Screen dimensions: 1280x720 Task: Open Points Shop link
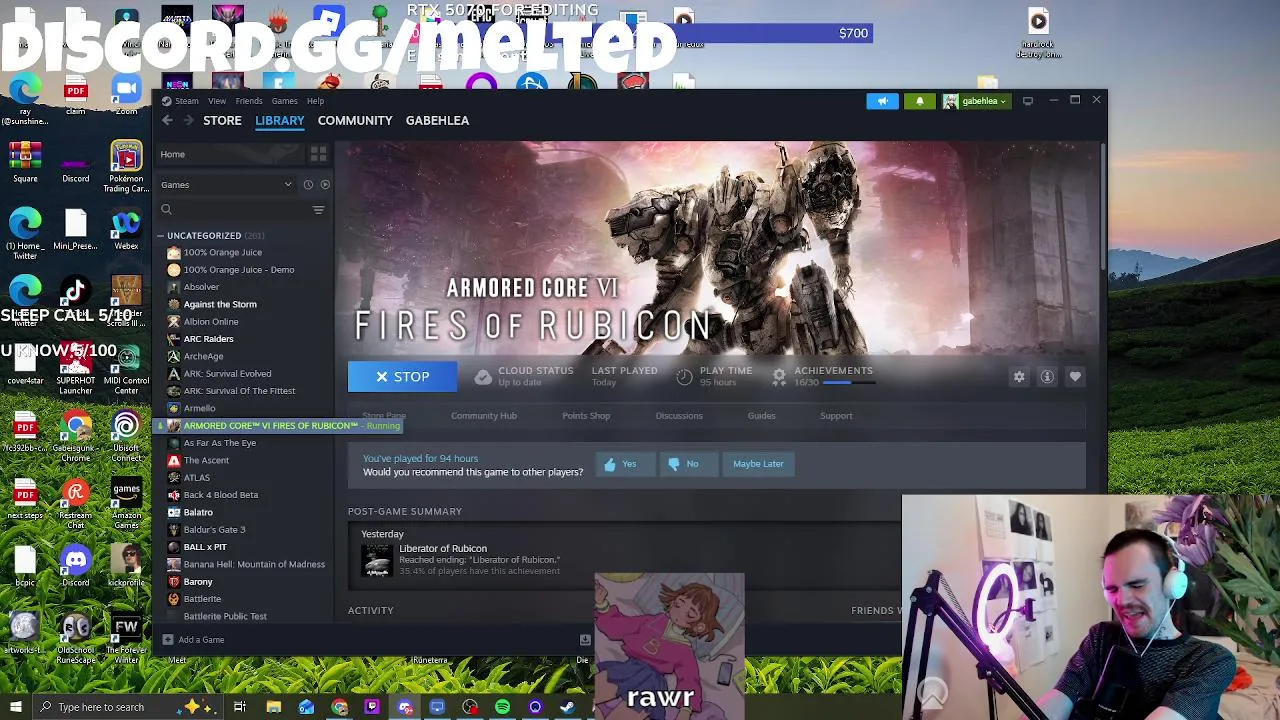pyautogui.click(x=586, y=416)
